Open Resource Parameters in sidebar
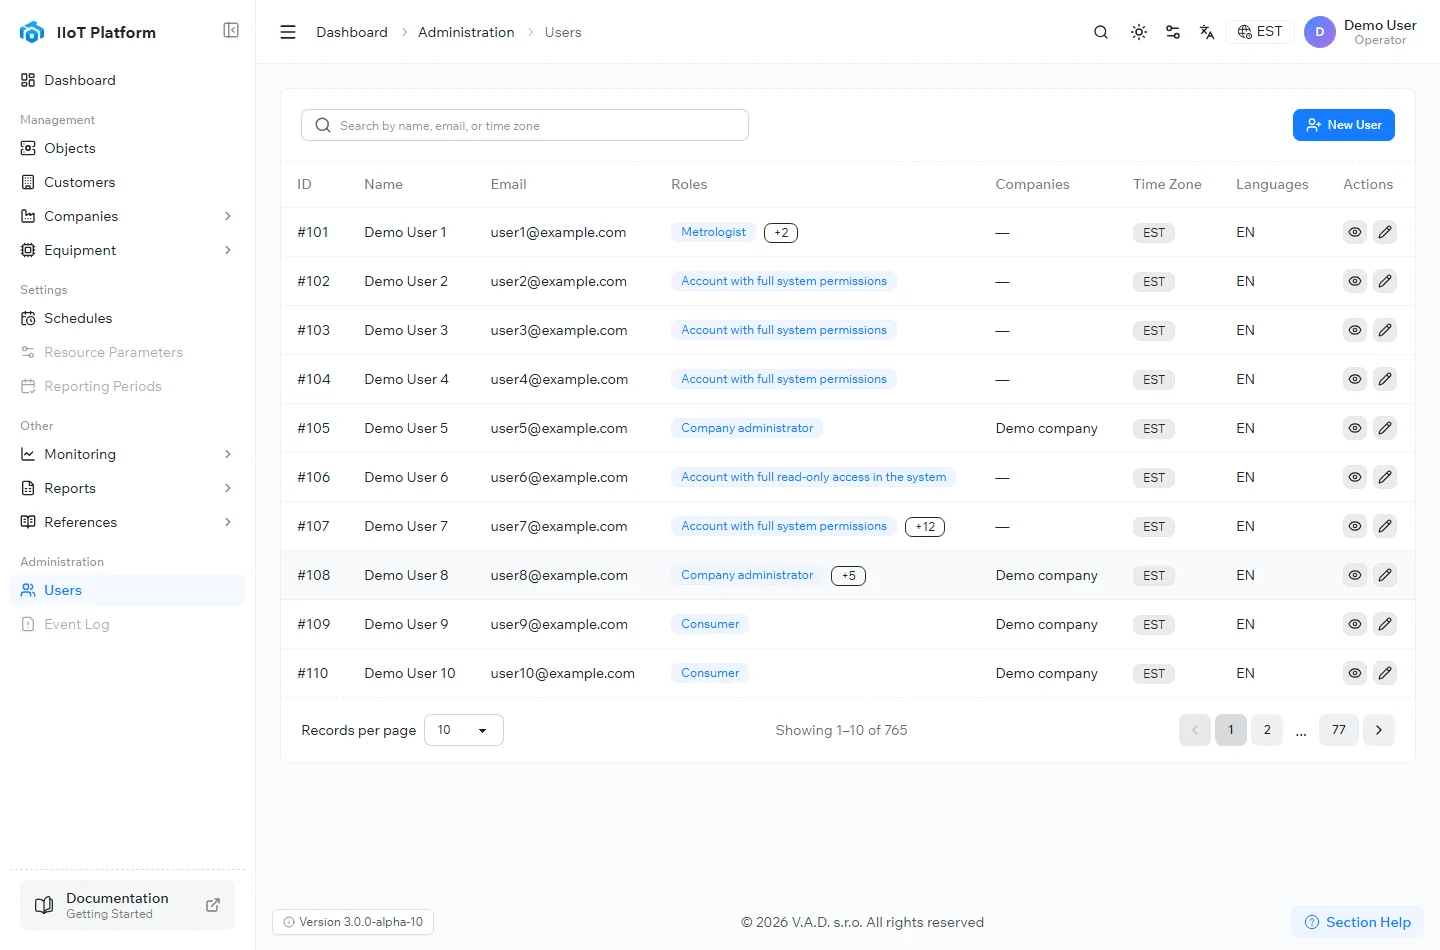The height and width of the screenshot is (950, 1440). [x=127, y=352]
